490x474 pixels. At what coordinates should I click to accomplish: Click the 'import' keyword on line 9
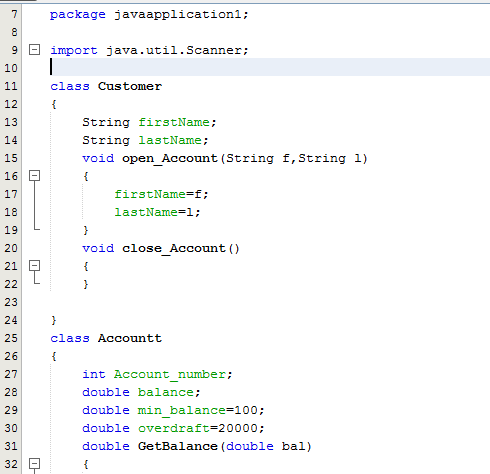tap(74, 51)
